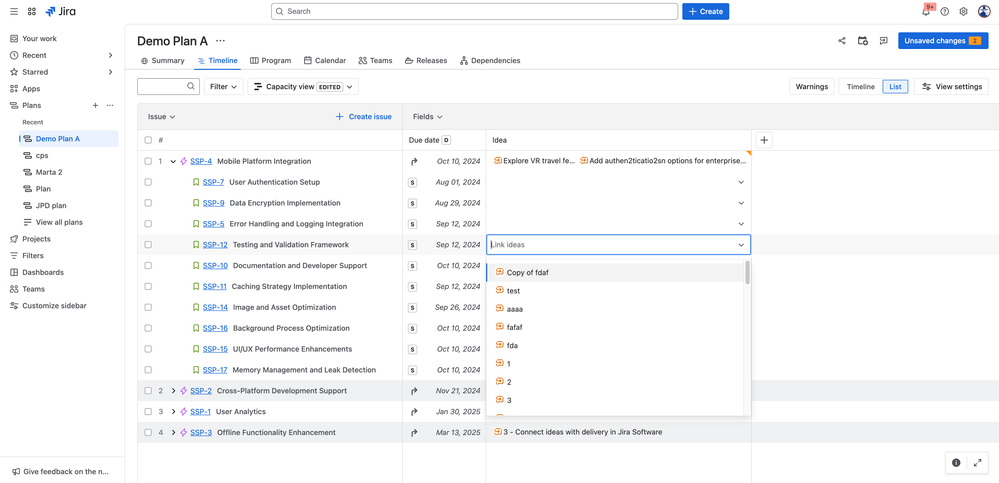Image resolution: width=999 pixels, height=483 pixels.
Task: Click the help question mark icon
Action: [x=945, y=12]
